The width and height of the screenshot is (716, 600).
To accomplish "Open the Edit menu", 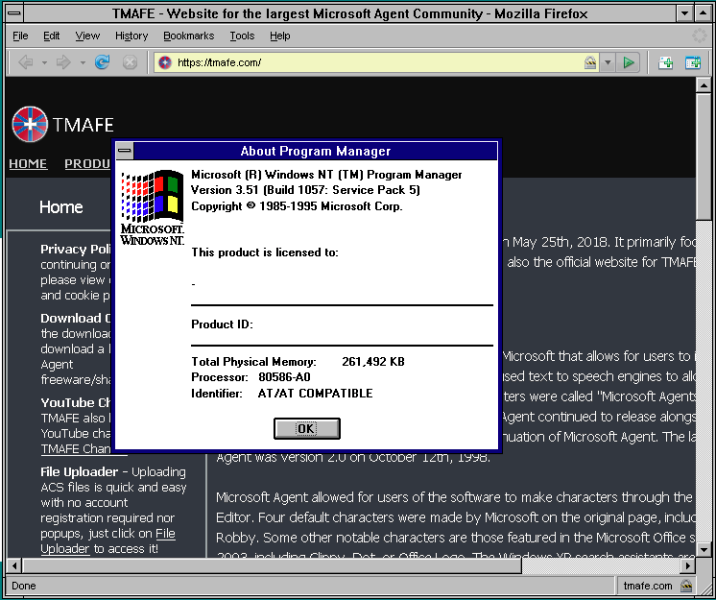I will click(51, 36).
